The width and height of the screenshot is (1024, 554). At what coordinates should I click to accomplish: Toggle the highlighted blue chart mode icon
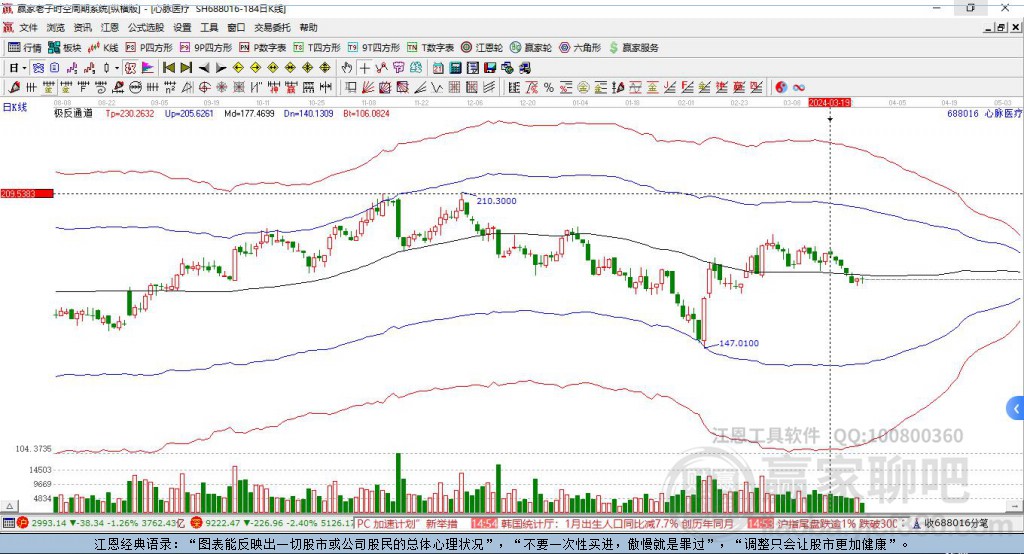tap(39, 68)
